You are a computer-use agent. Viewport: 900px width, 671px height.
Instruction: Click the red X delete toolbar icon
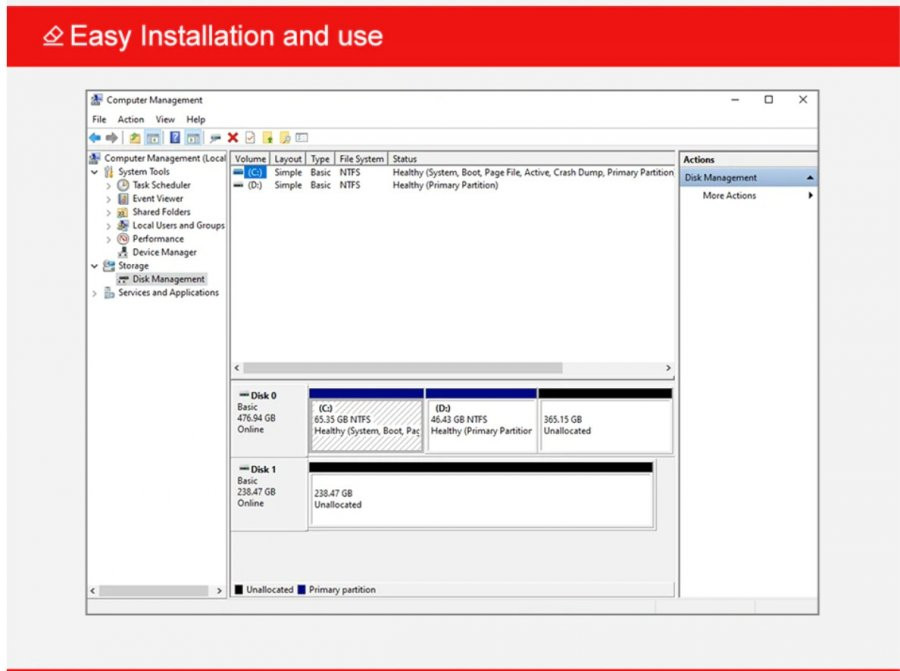point(232,138)
